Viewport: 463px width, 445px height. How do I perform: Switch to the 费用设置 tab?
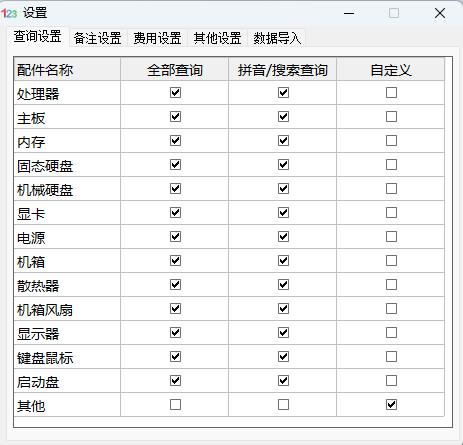coord(157,38)
